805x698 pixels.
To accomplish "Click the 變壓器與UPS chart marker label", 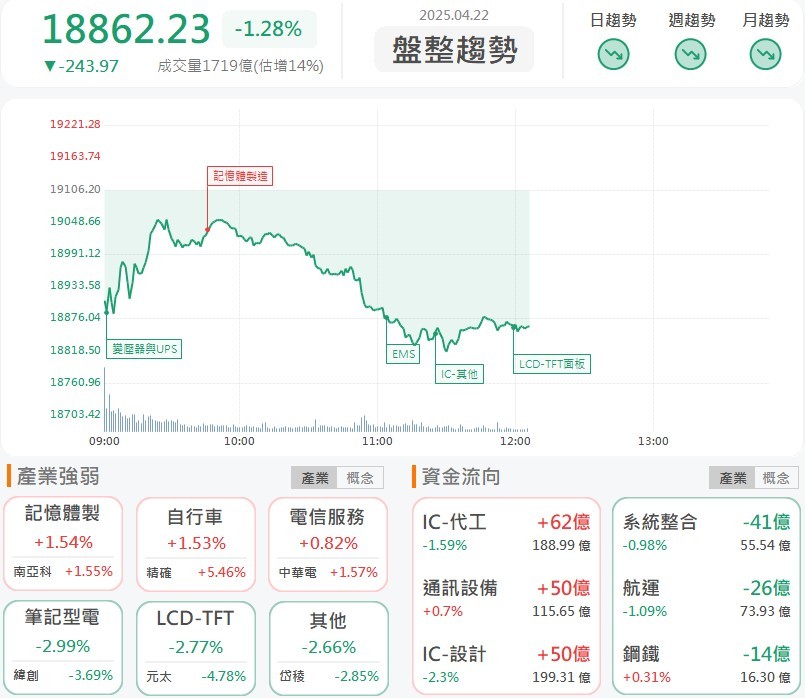I will click(x=144, y=349).
